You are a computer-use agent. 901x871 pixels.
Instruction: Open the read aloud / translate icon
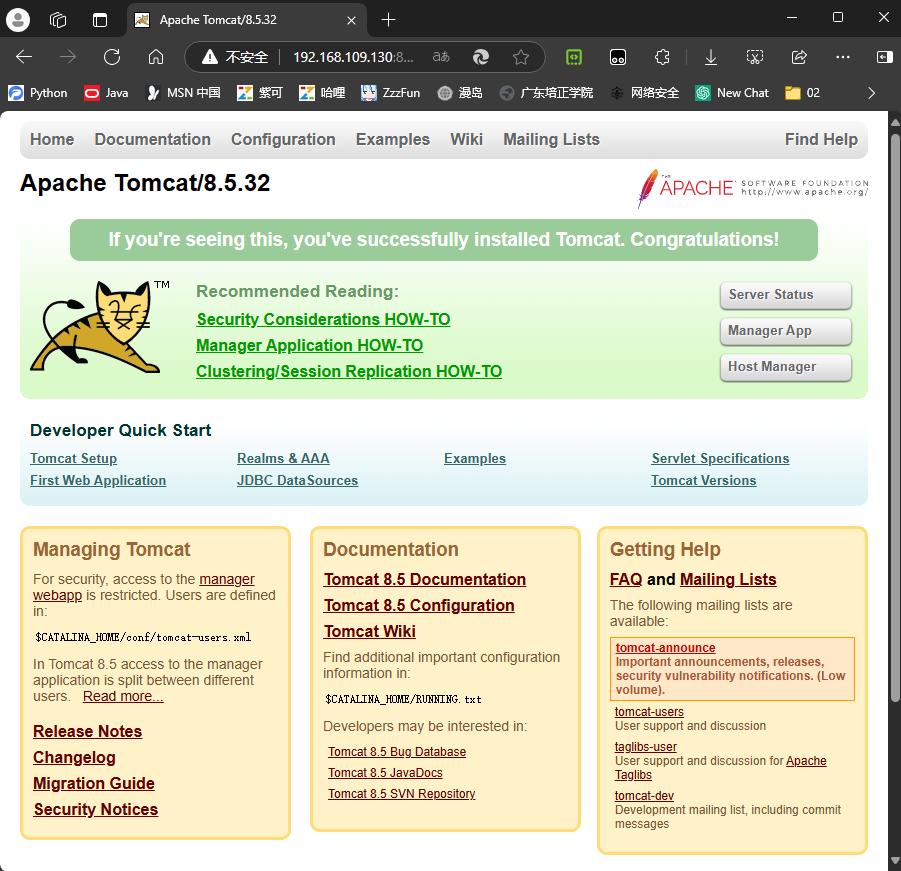pyautogui.click(x=441, y=57)
